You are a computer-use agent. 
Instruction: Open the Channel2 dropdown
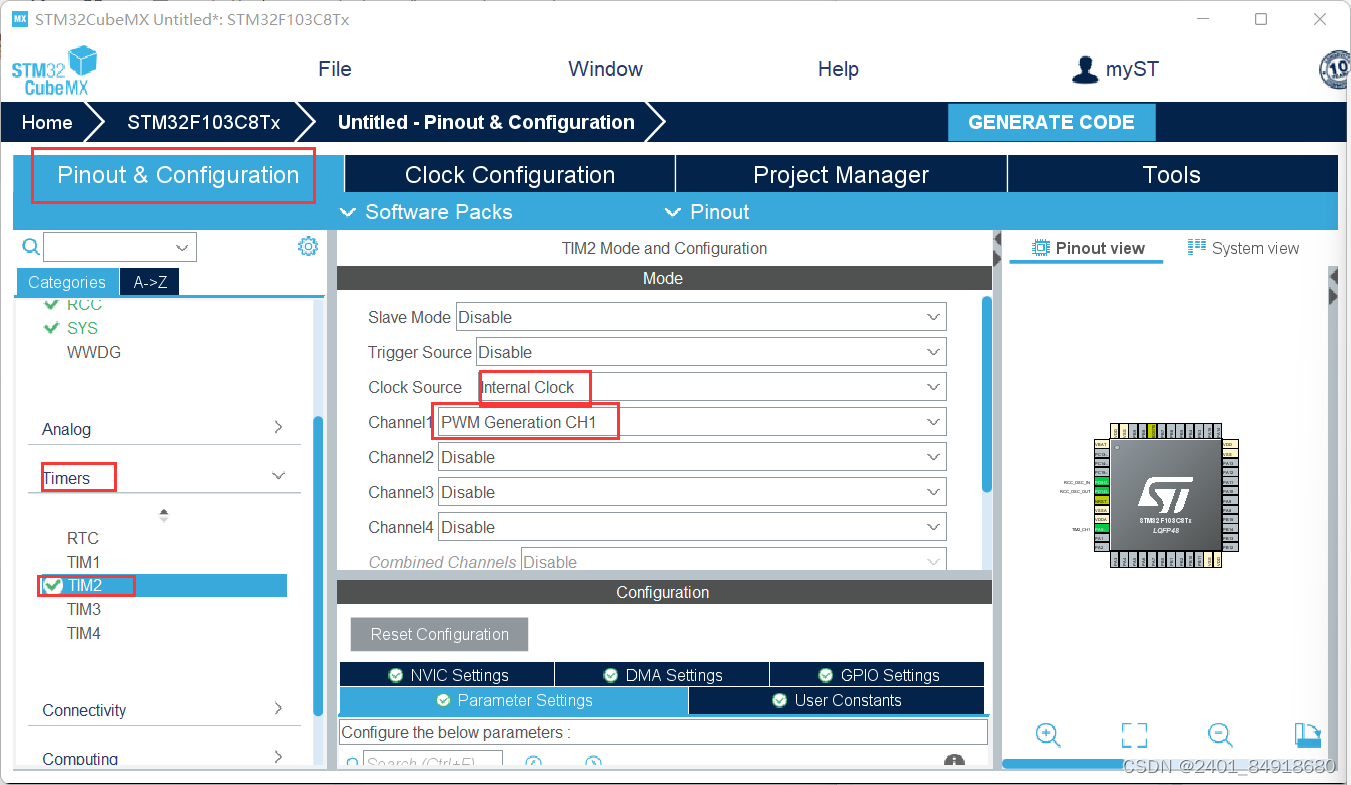(692, 457)
